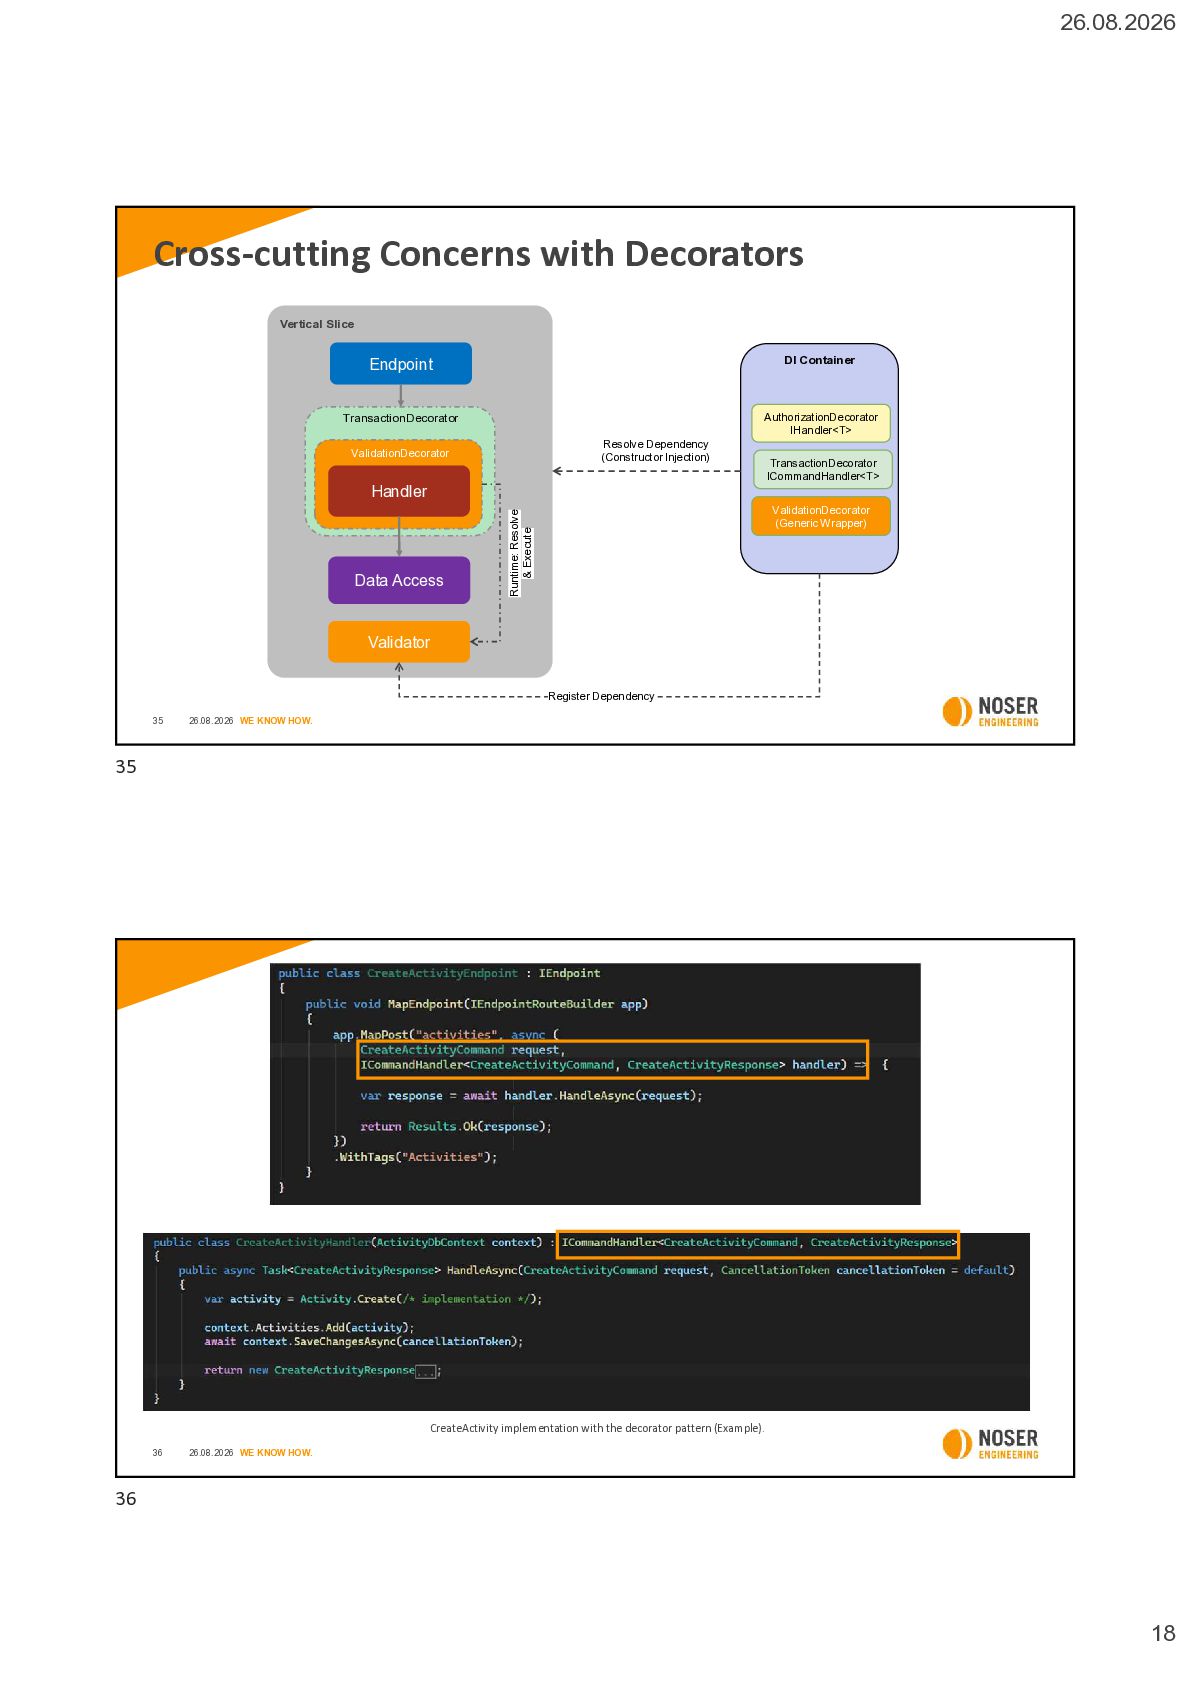
Task: Click the Noser Engineering logo on slide 36
Action: tap(990, 1443)
